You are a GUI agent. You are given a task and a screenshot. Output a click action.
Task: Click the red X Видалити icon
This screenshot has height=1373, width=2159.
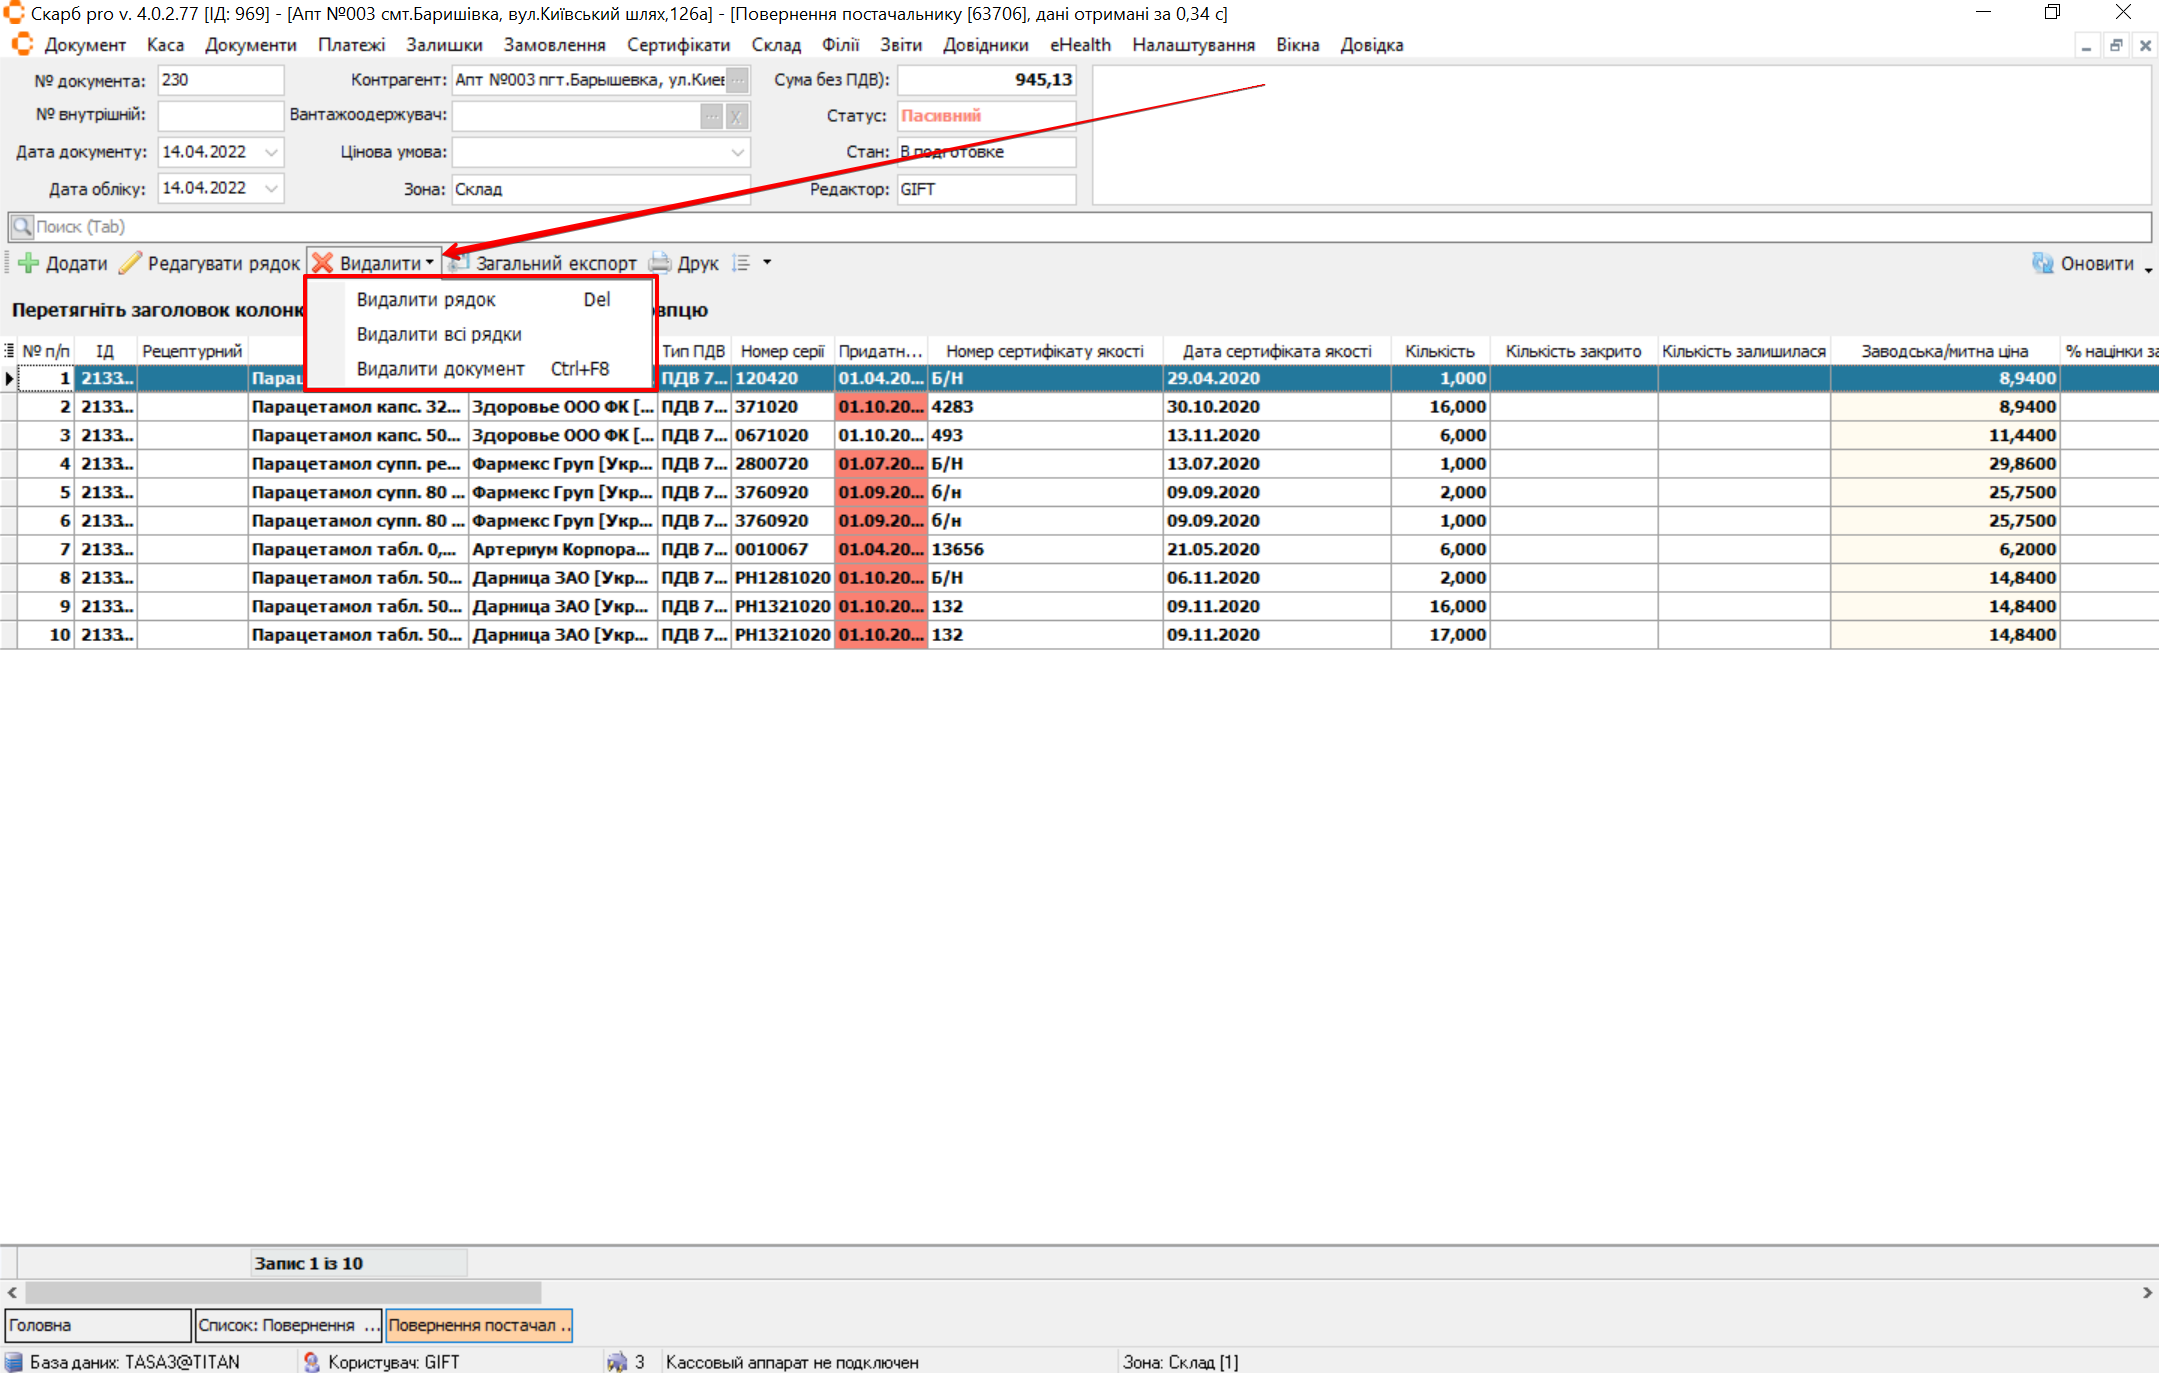(x=322, y=263)
